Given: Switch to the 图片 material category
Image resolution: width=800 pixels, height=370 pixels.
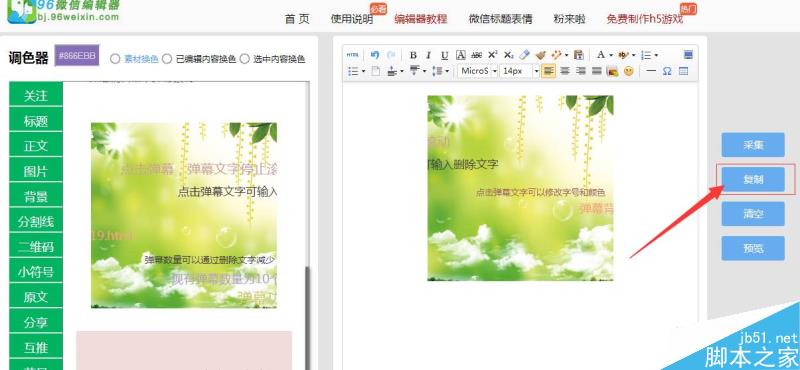Looking at the screenshot, I should click(36, 171).
